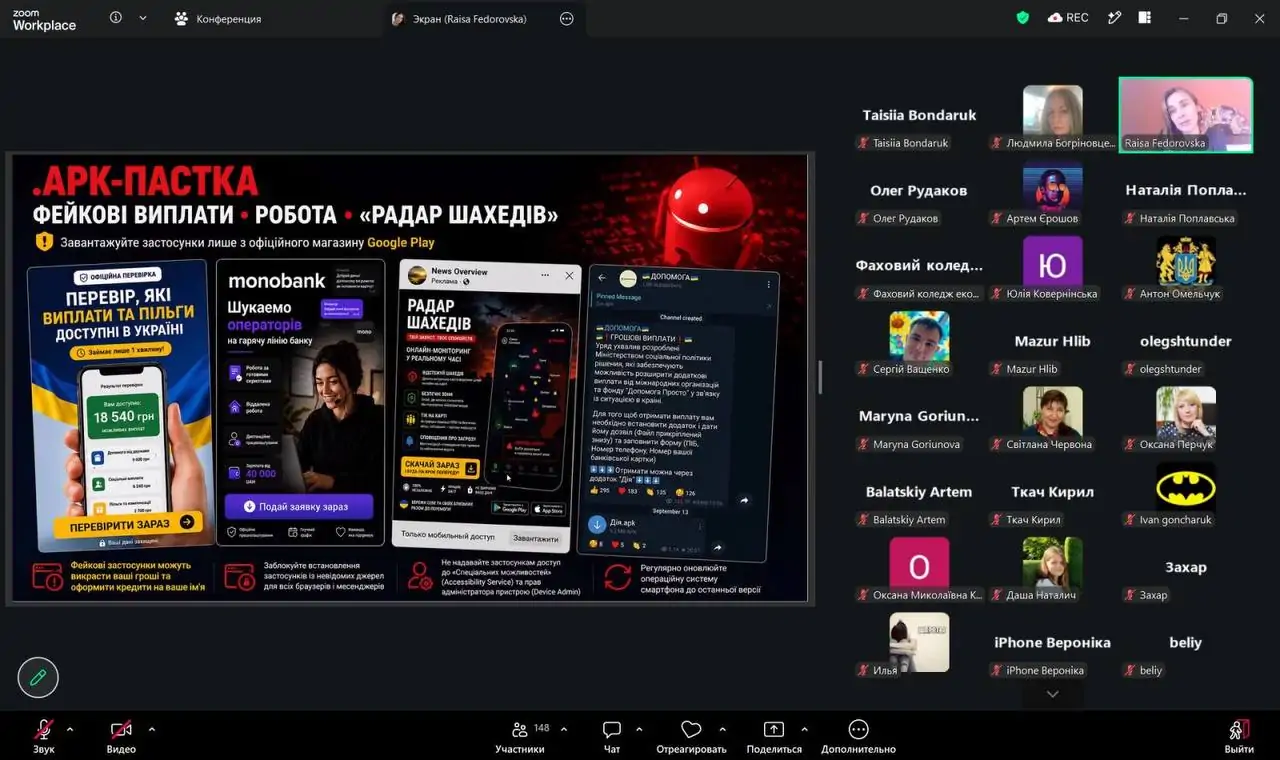Select the Конференция tab
Viewport: 1280px width, 760px height.
click(x=217, y=18)
